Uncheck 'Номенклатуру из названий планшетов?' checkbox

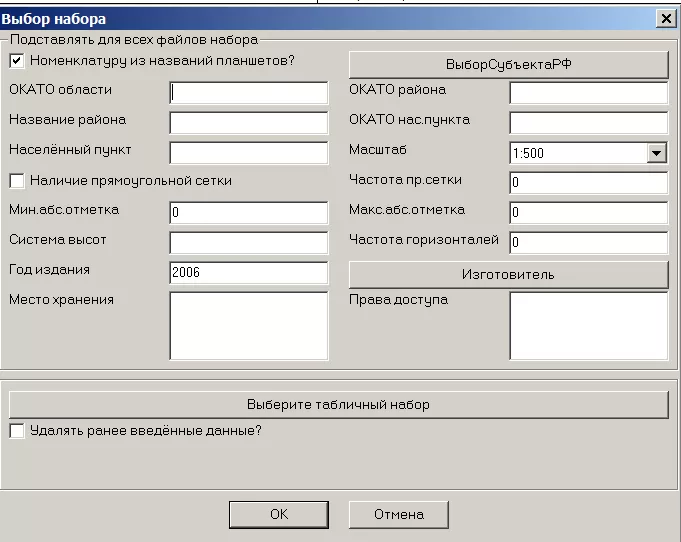(17, 61)
